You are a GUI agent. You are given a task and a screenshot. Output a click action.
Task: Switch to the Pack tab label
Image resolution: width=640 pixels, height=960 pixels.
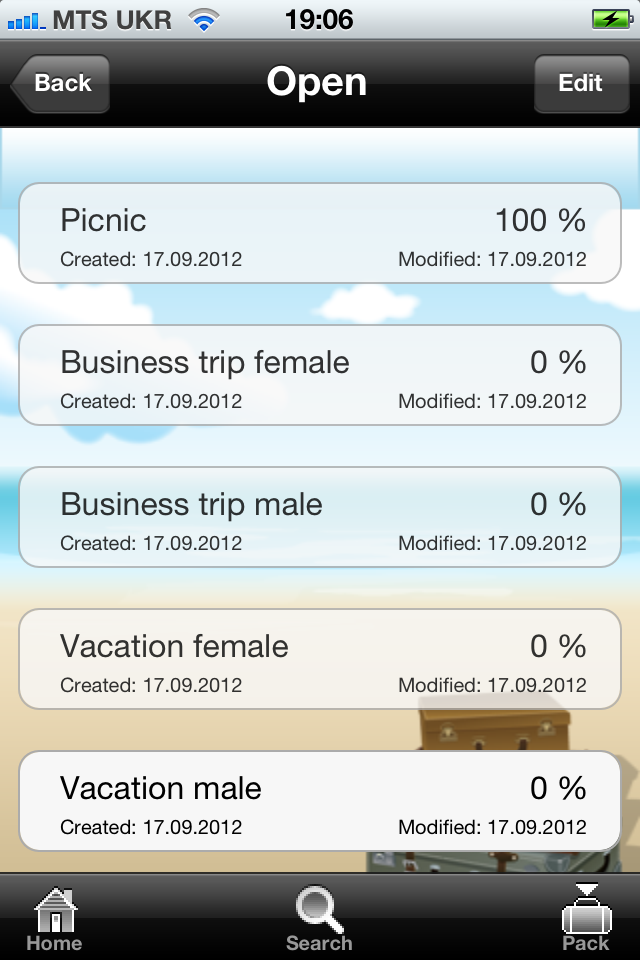point(586,943)
